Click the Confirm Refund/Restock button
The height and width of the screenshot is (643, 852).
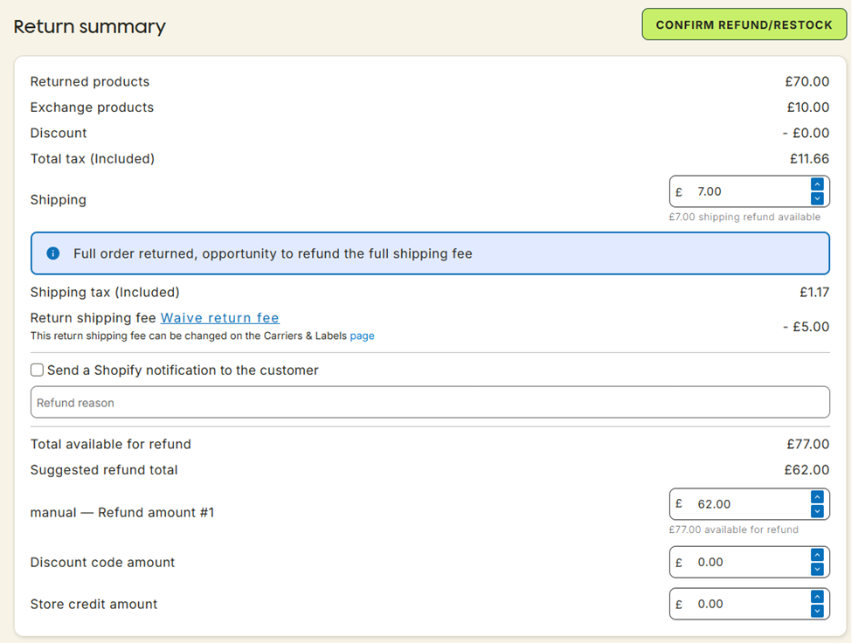pos(744,25)
